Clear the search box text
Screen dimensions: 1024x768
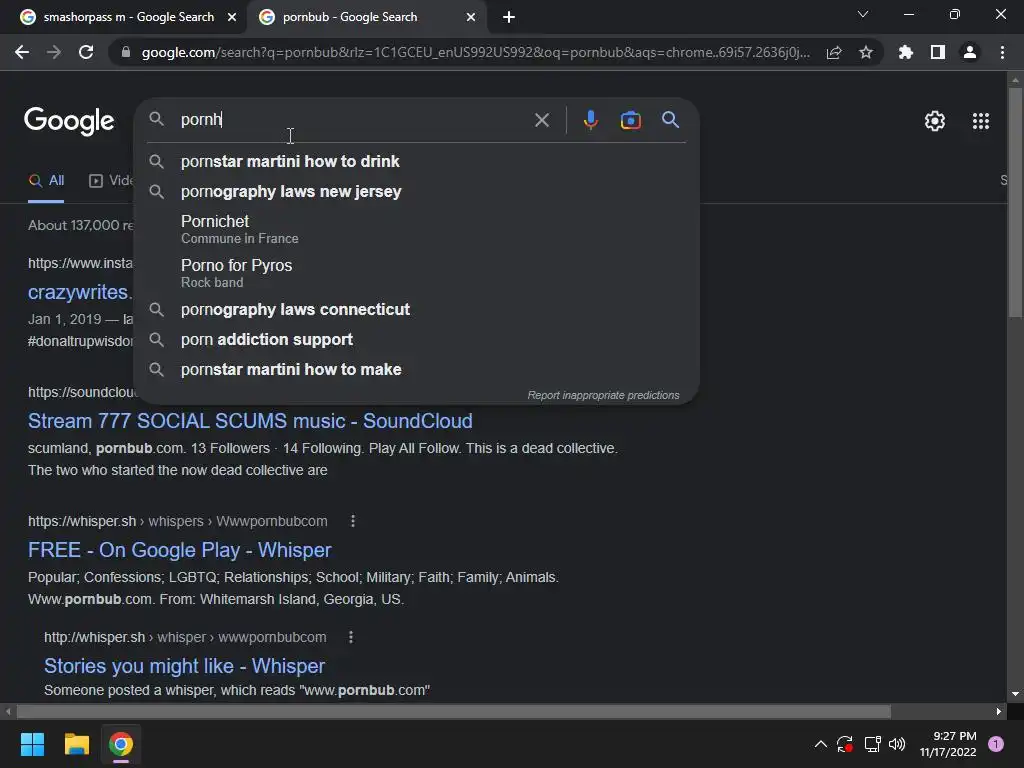pos(541,120)
